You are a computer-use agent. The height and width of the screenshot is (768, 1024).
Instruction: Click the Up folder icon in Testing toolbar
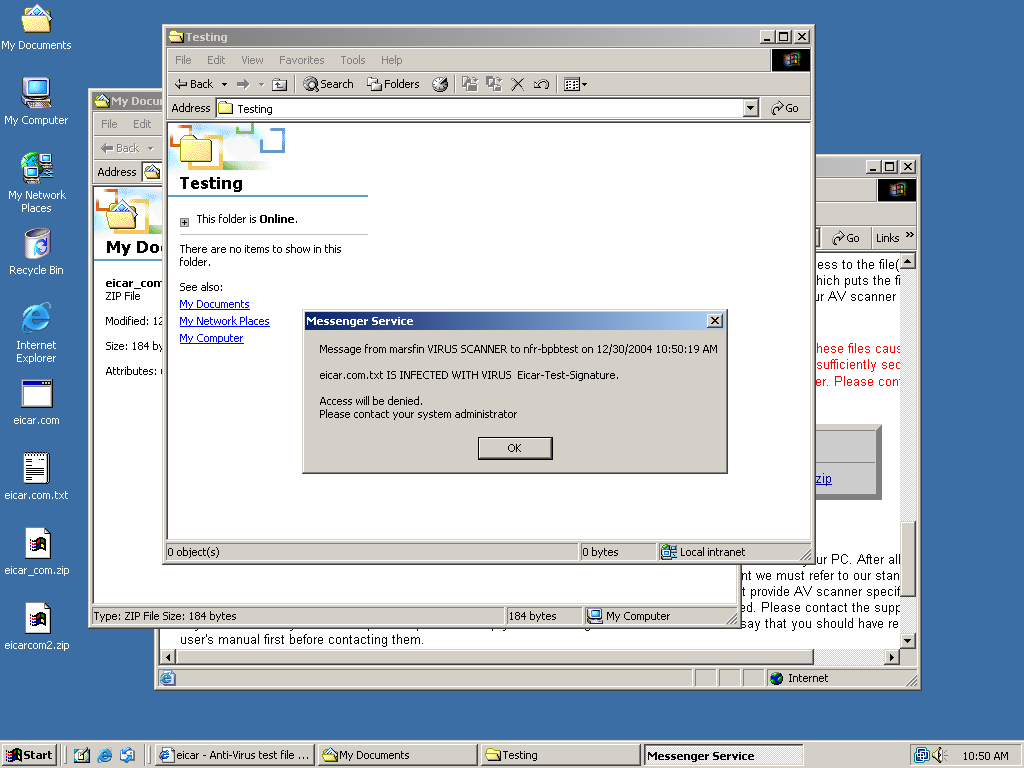(280, 85)
